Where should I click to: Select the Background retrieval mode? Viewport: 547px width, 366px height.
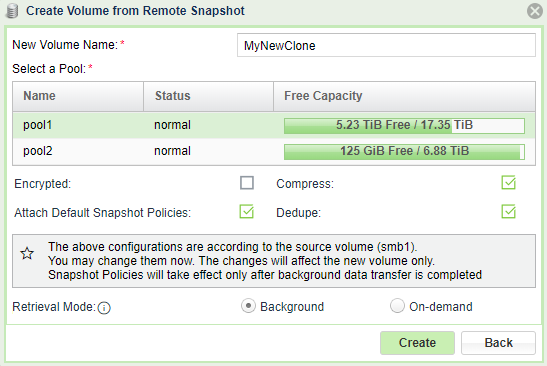coord(248,306)
